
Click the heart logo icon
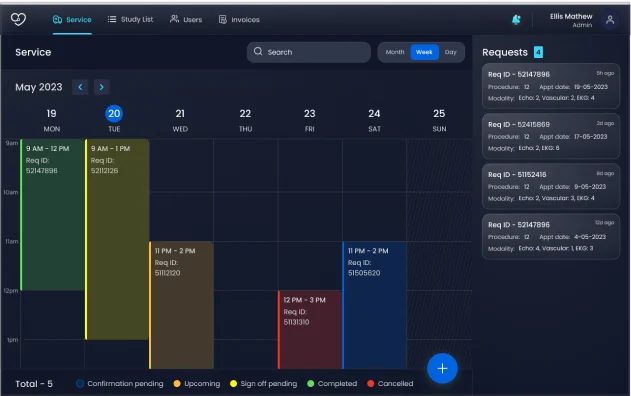pyautogui.click(x=18, y=19)
